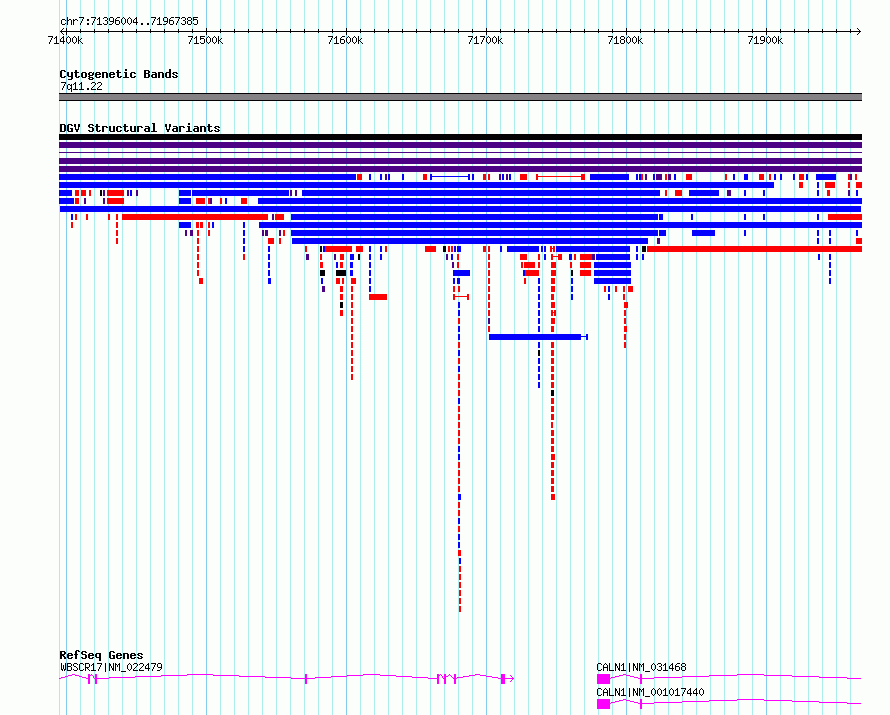Click the gray 7q11.22 cytogenetic band bar
The height and width of the screenshot is (715, 890).
tap(460, 97)
